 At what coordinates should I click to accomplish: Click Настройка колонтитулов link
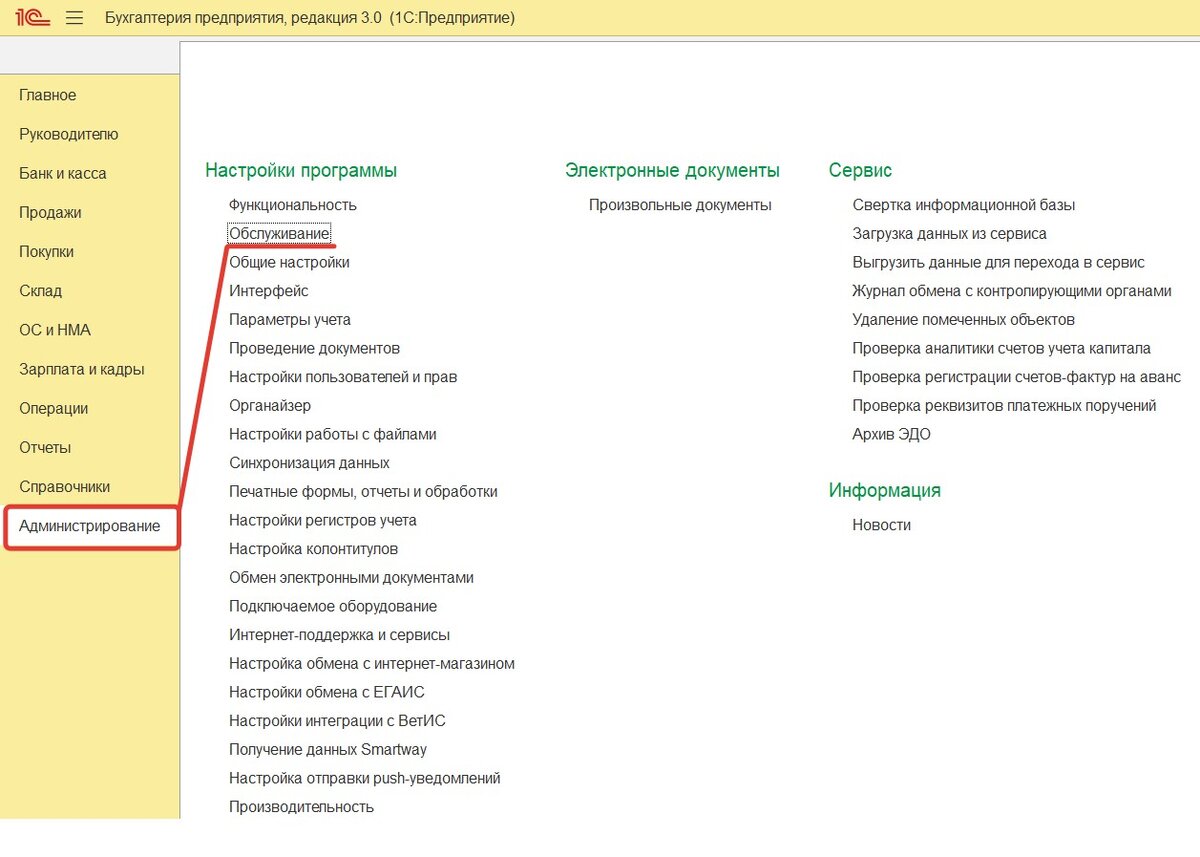[314, 549]
